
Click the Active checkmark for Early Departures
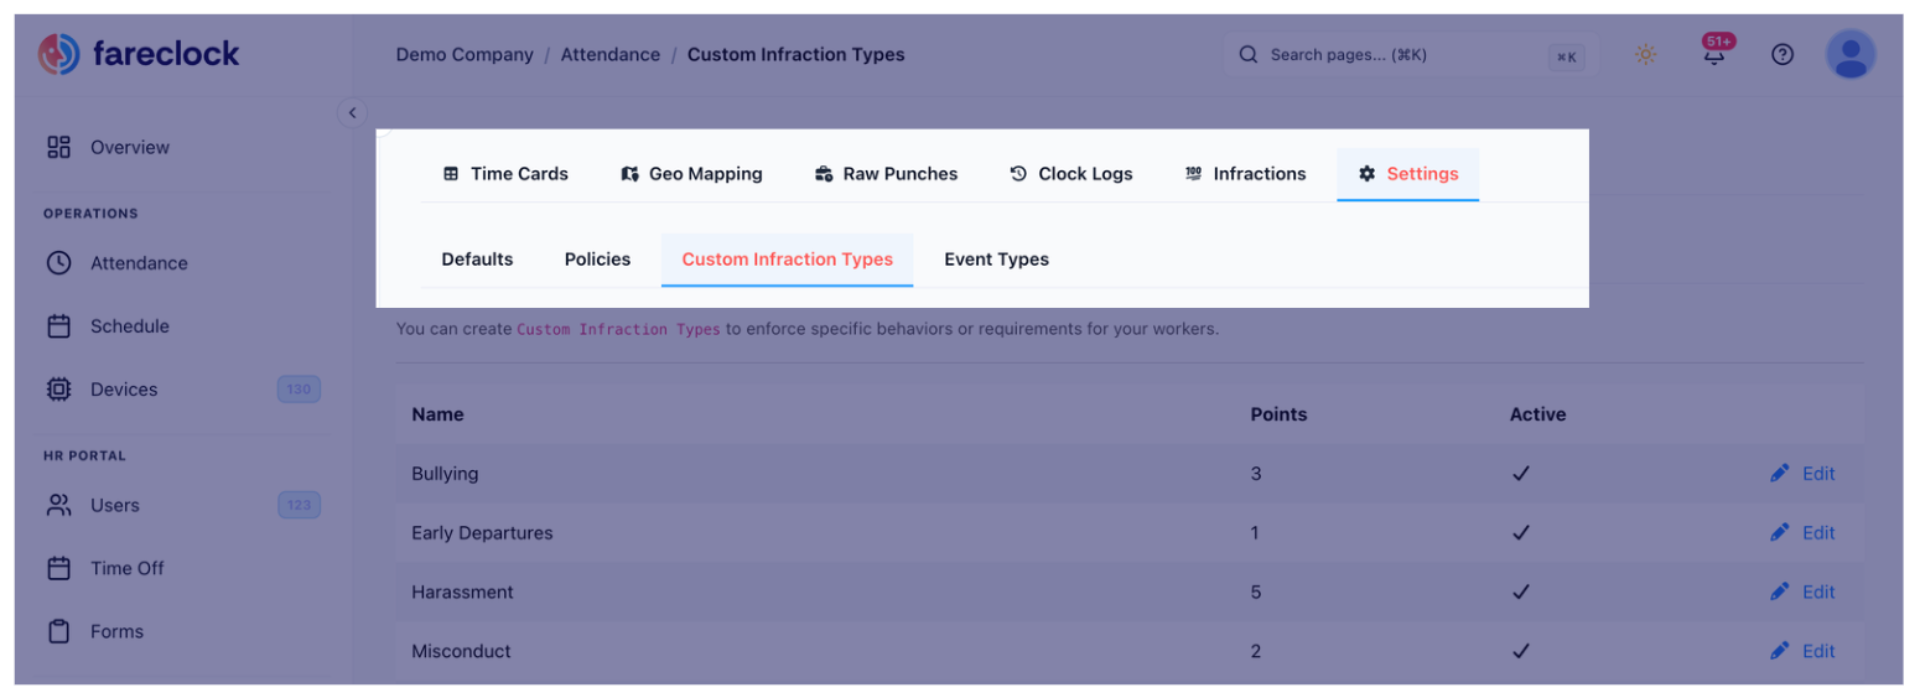1521,533
